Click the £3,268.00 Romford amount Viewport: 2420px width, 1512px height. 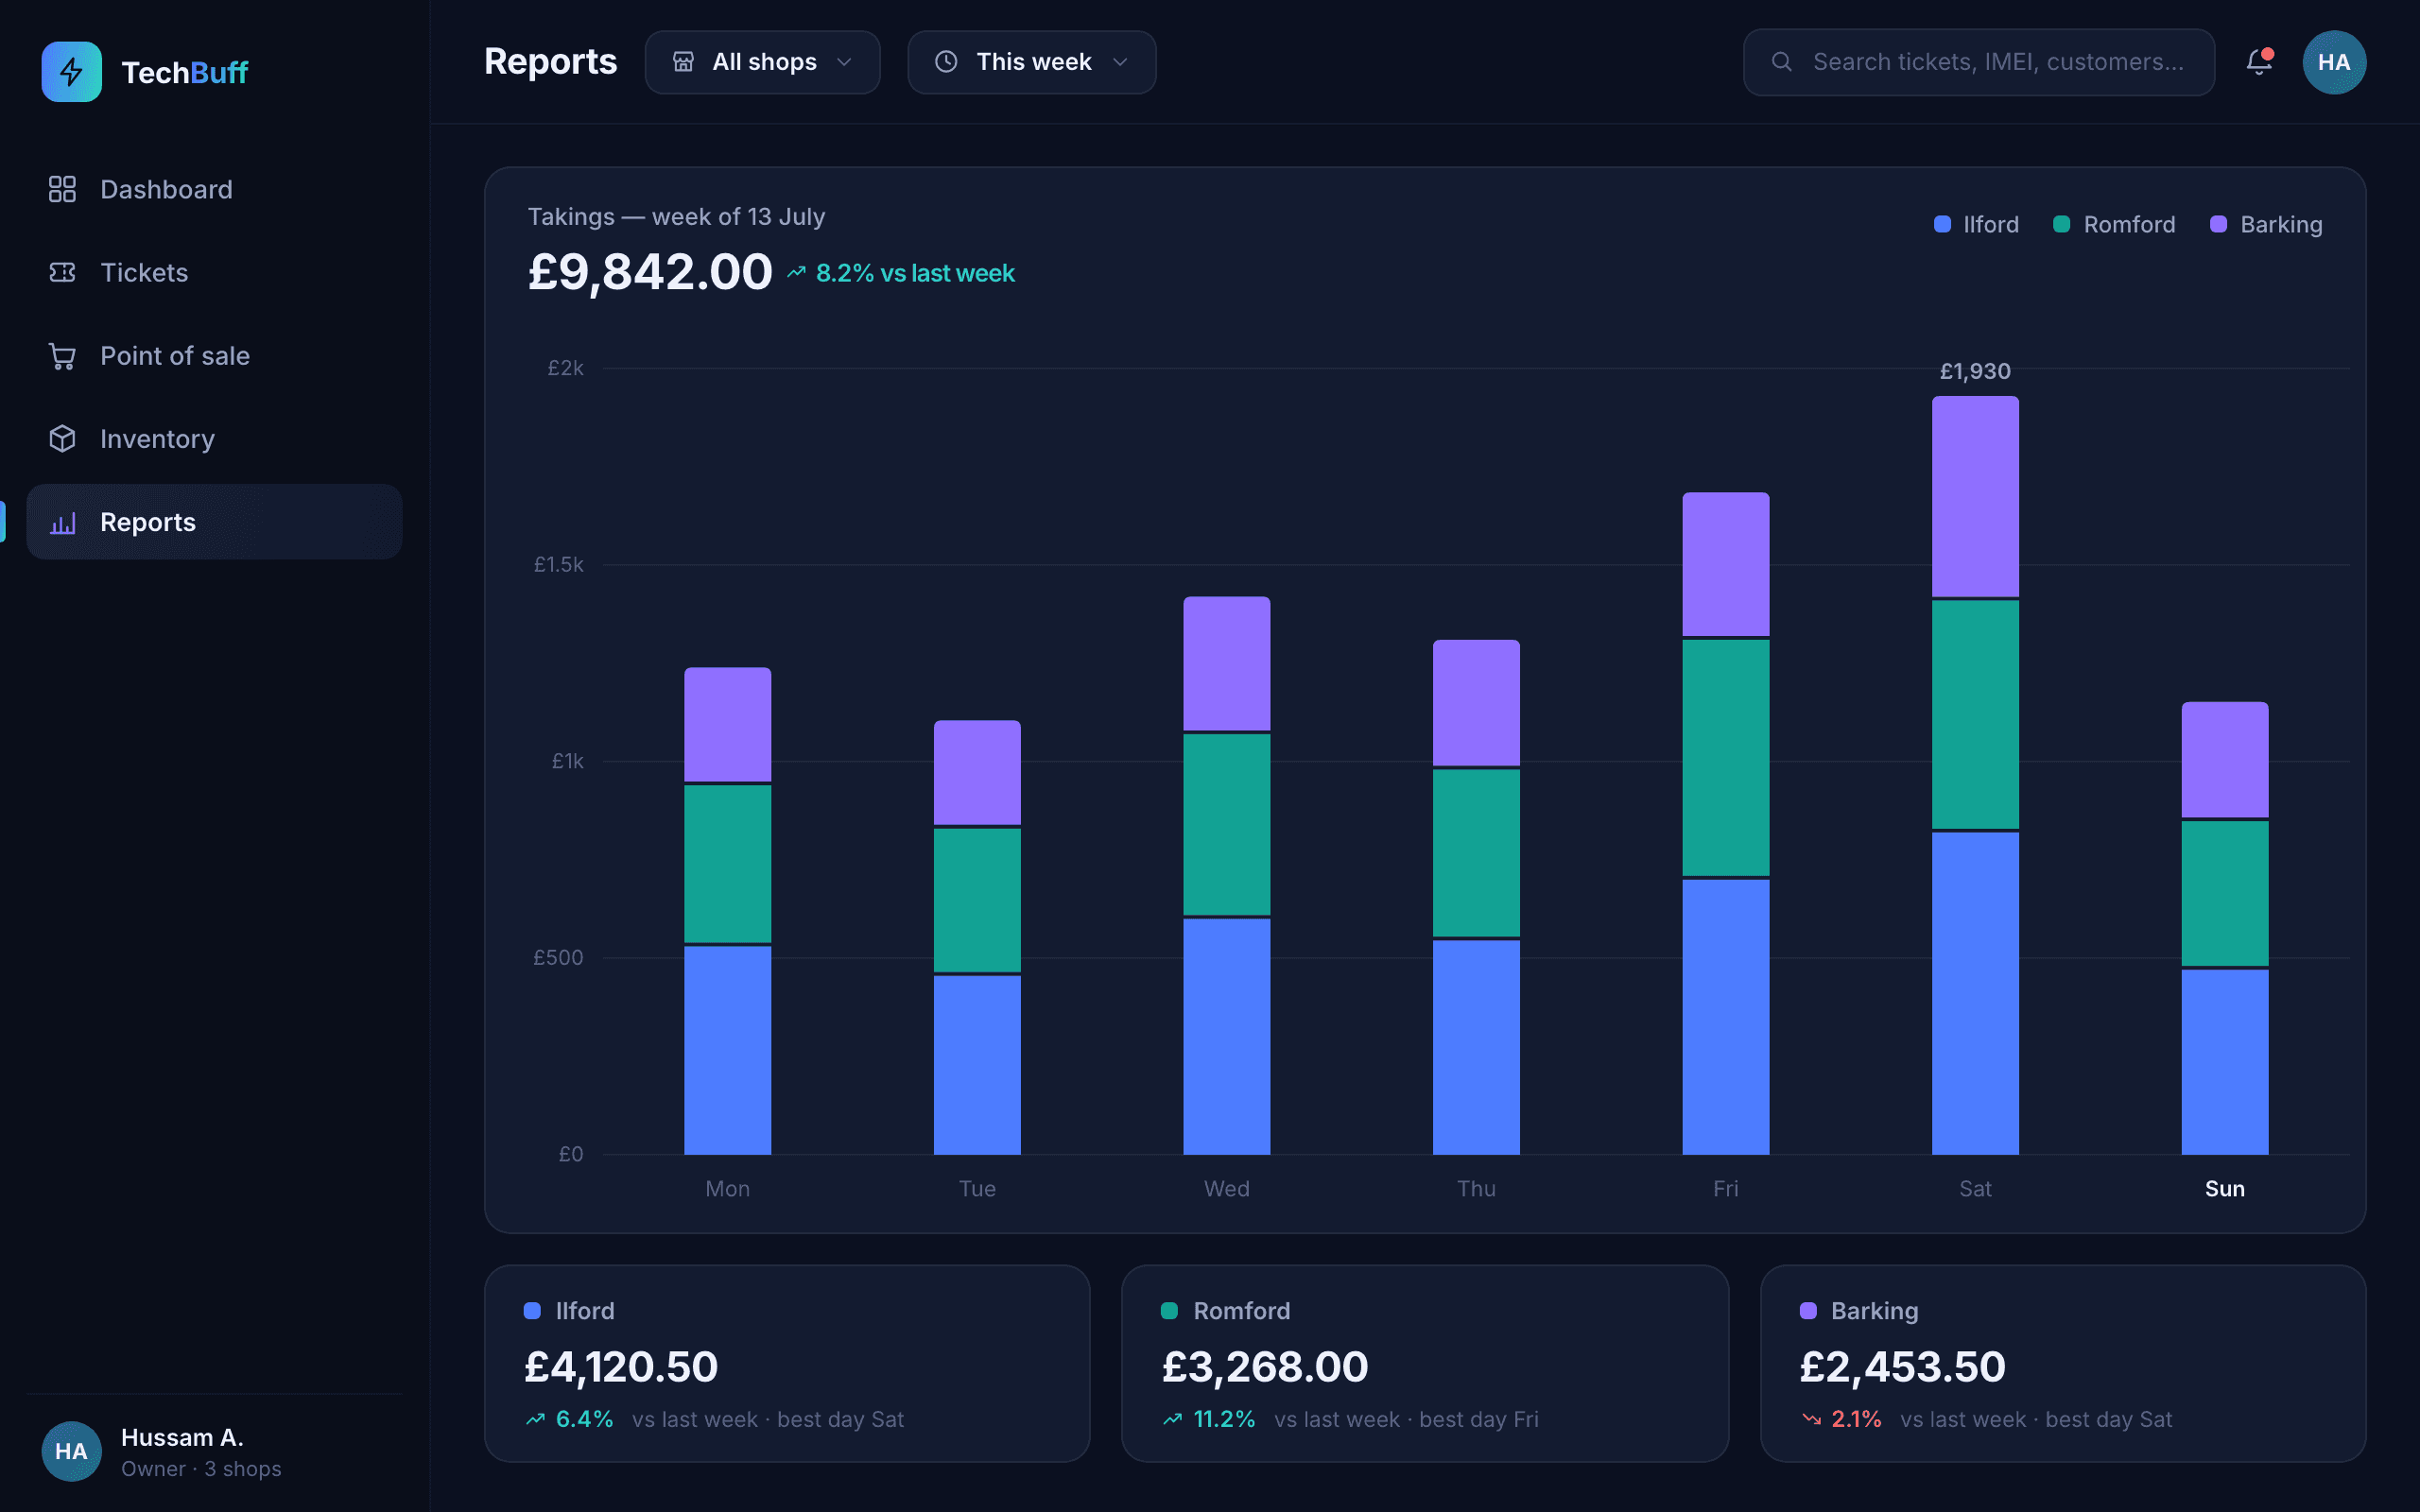(x=1265, y=1366)
